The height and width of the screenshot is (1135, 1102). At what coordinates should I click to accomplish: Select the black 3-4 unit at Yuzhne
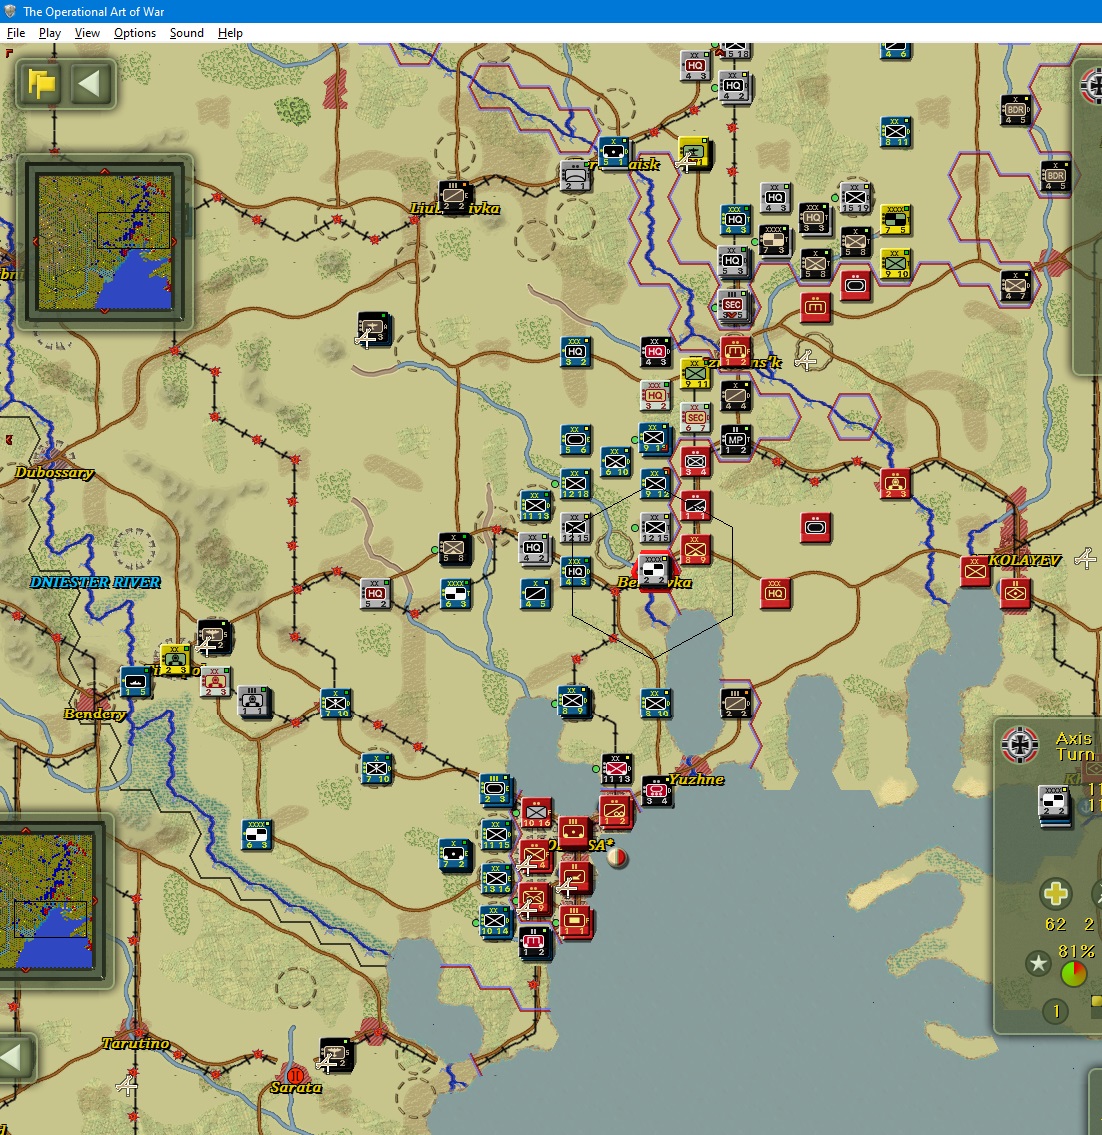[x=656, y=790]
